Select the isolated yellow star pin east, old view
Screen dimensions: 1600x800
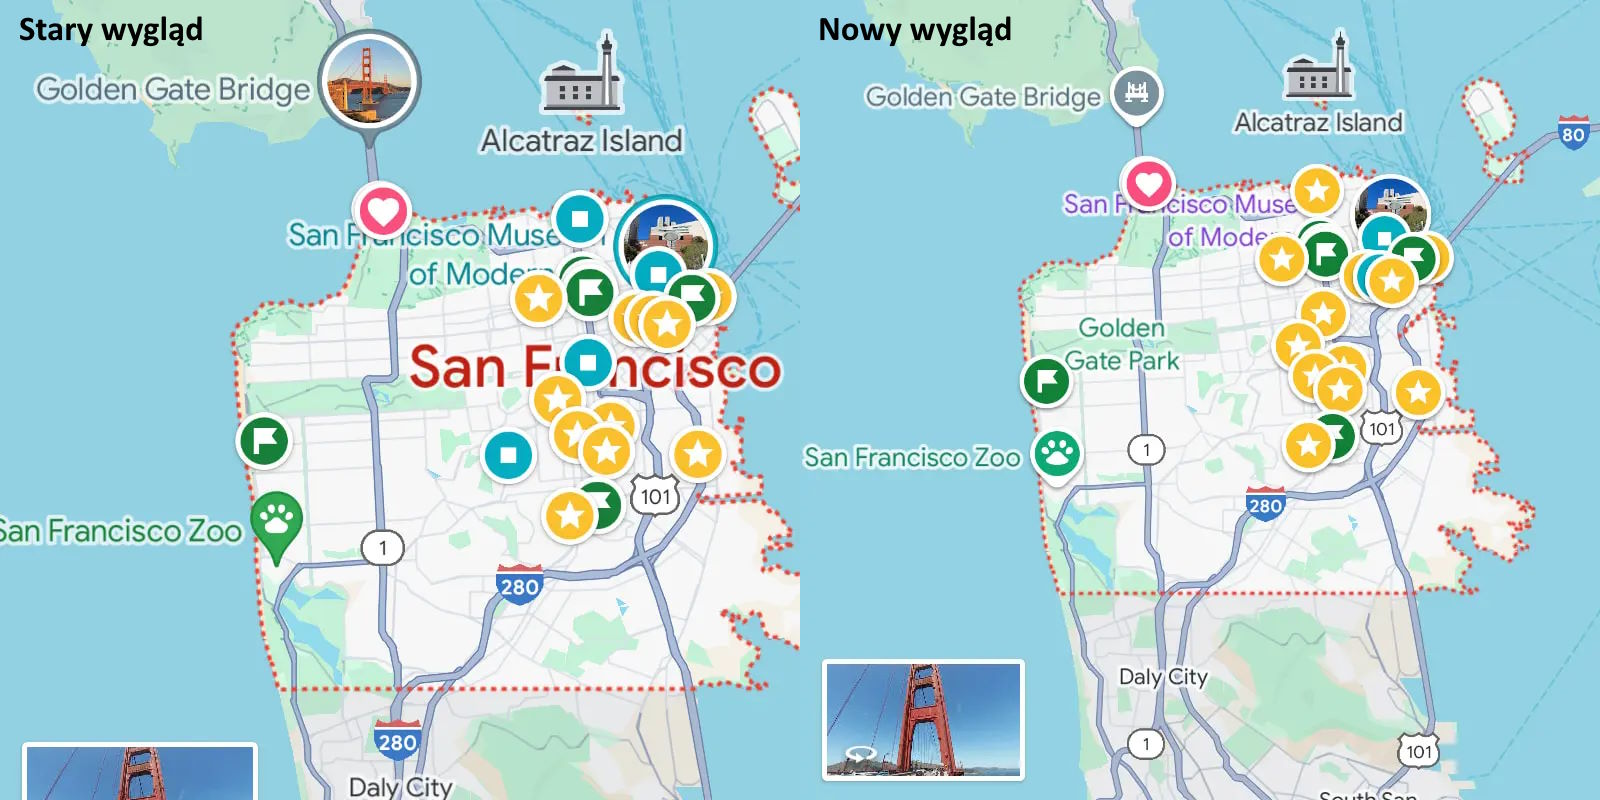click(x=698, y=454)
